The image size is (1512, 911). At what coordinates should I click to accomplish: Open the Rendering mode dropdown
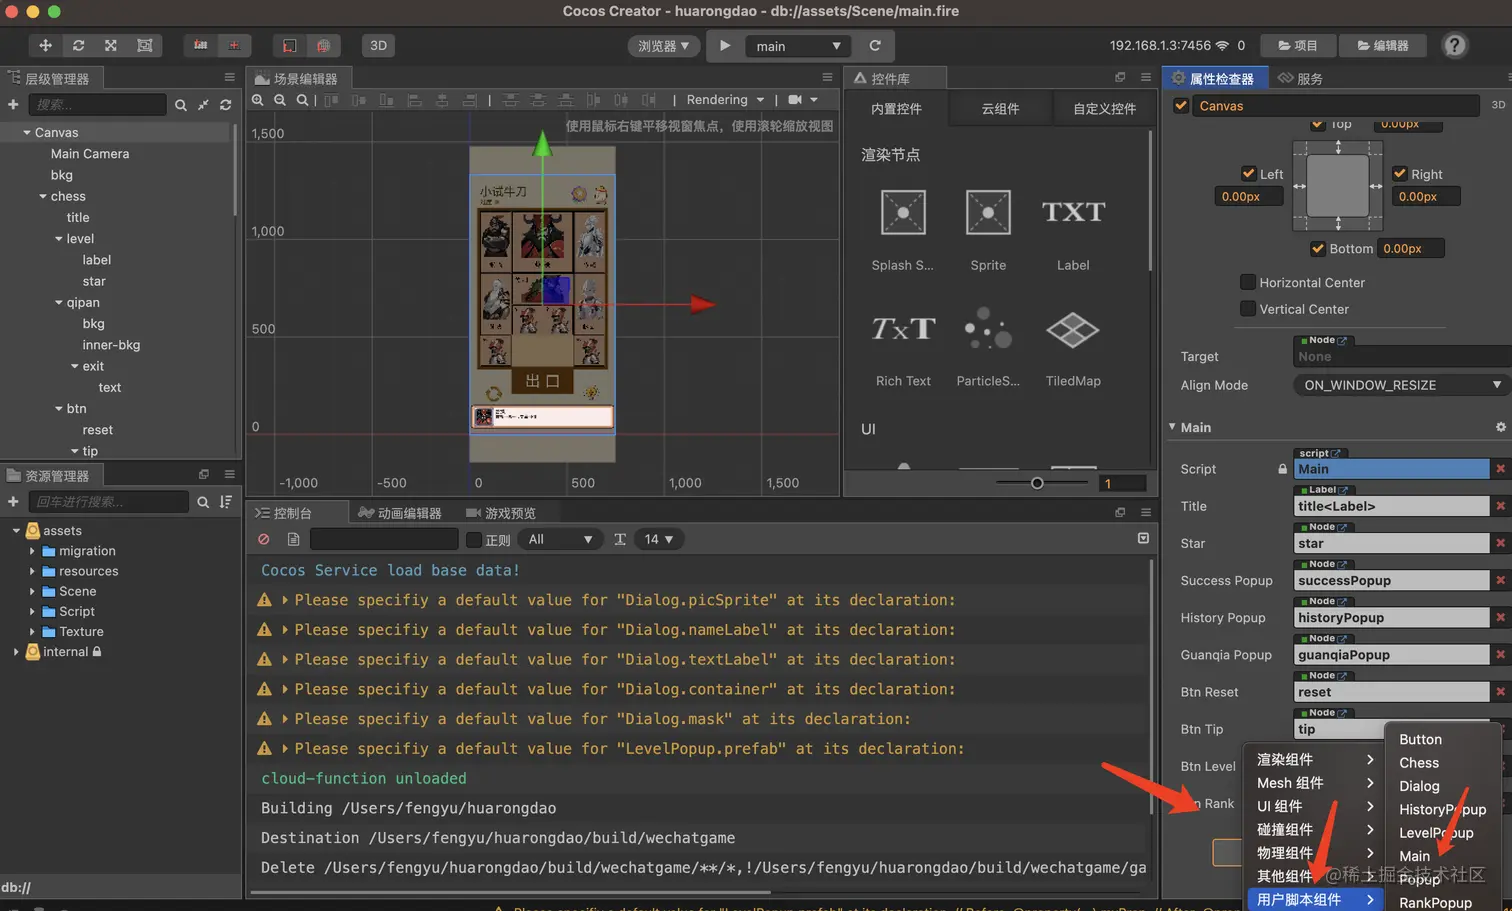(x=725, y=100)
